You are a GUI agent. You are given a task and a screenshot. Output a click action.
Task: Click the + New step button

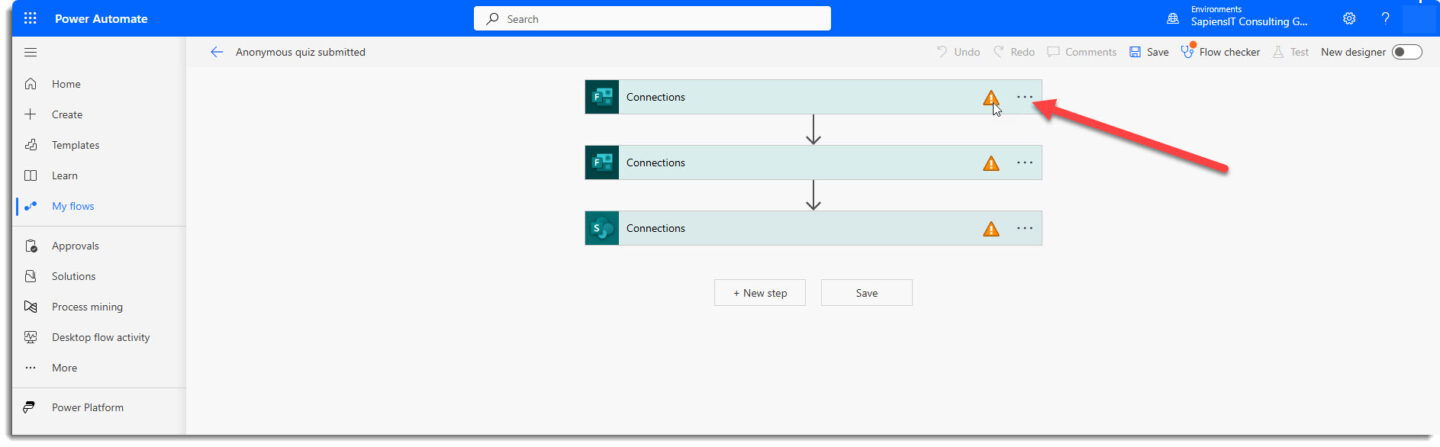pos(759,293)
